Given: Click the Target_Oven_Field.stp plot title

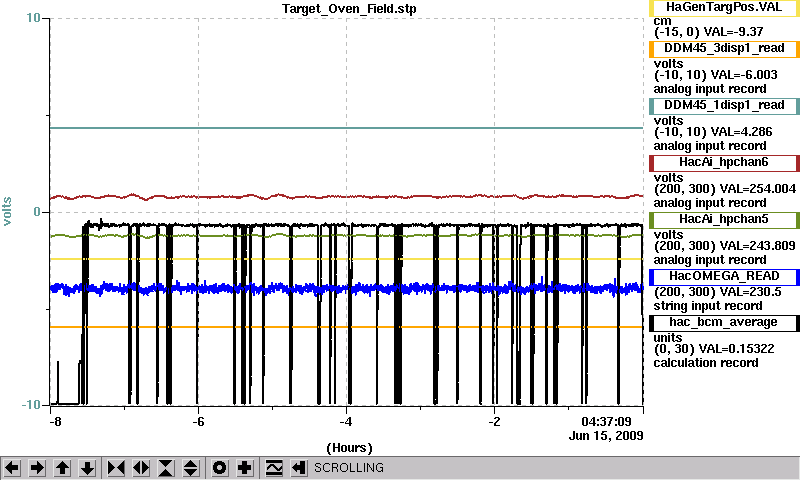Looking at the screenshot, I should 349,9.
